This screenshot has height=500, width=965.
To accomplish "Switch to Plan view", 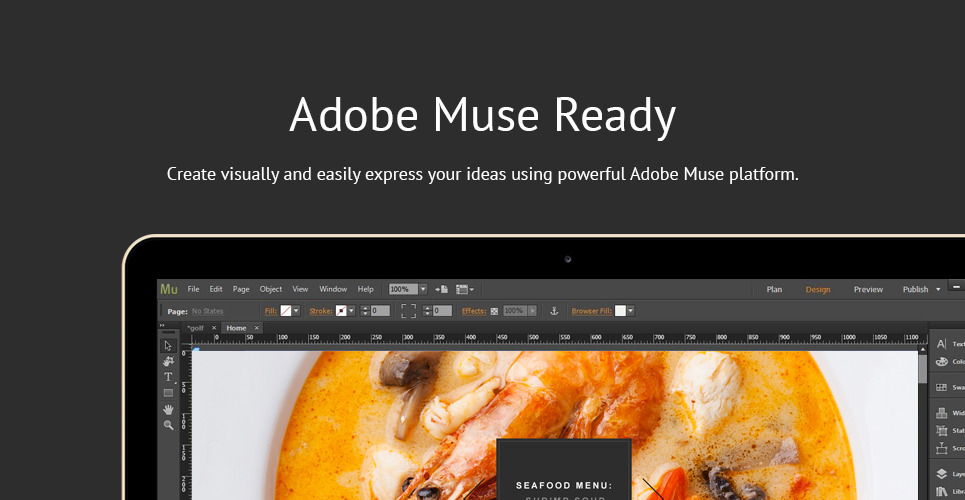I will click(774, 290).
